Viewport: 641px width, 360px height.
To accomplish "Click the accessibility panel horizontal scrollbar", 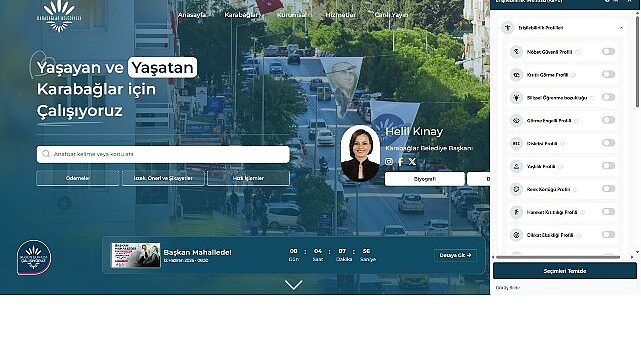I will [x=558, y=257].
